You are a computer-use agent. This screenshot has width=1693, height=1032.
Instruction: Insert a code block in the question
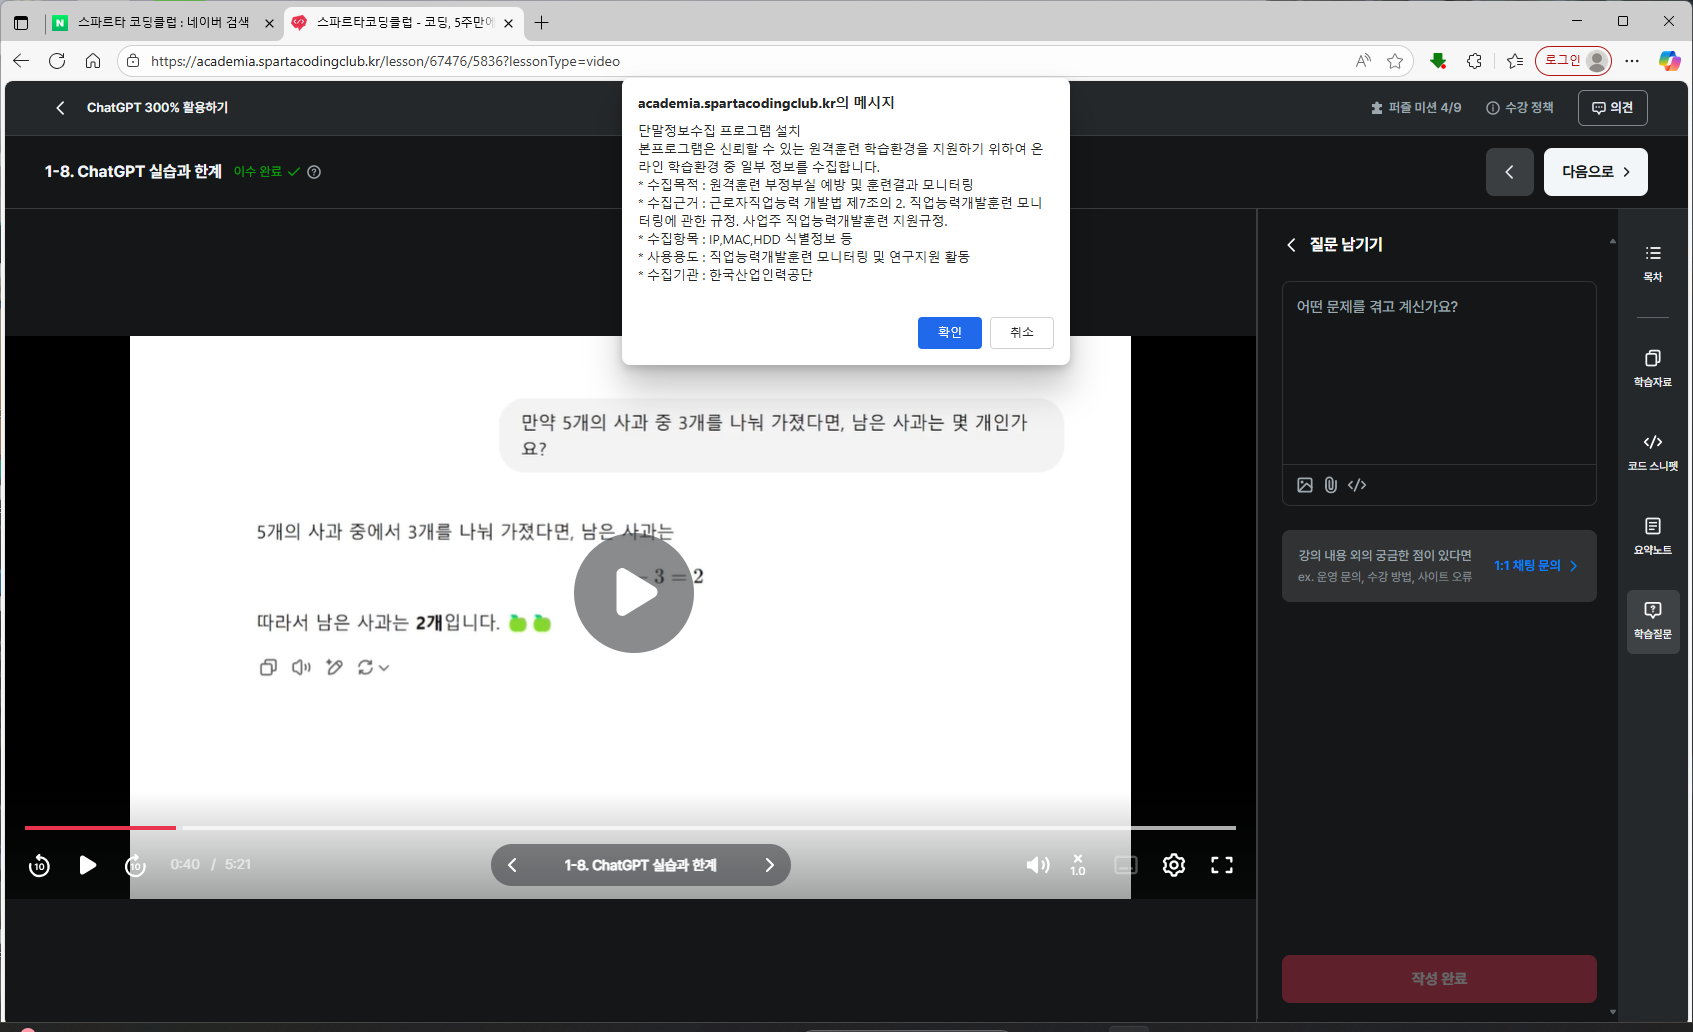[1357, 485]
